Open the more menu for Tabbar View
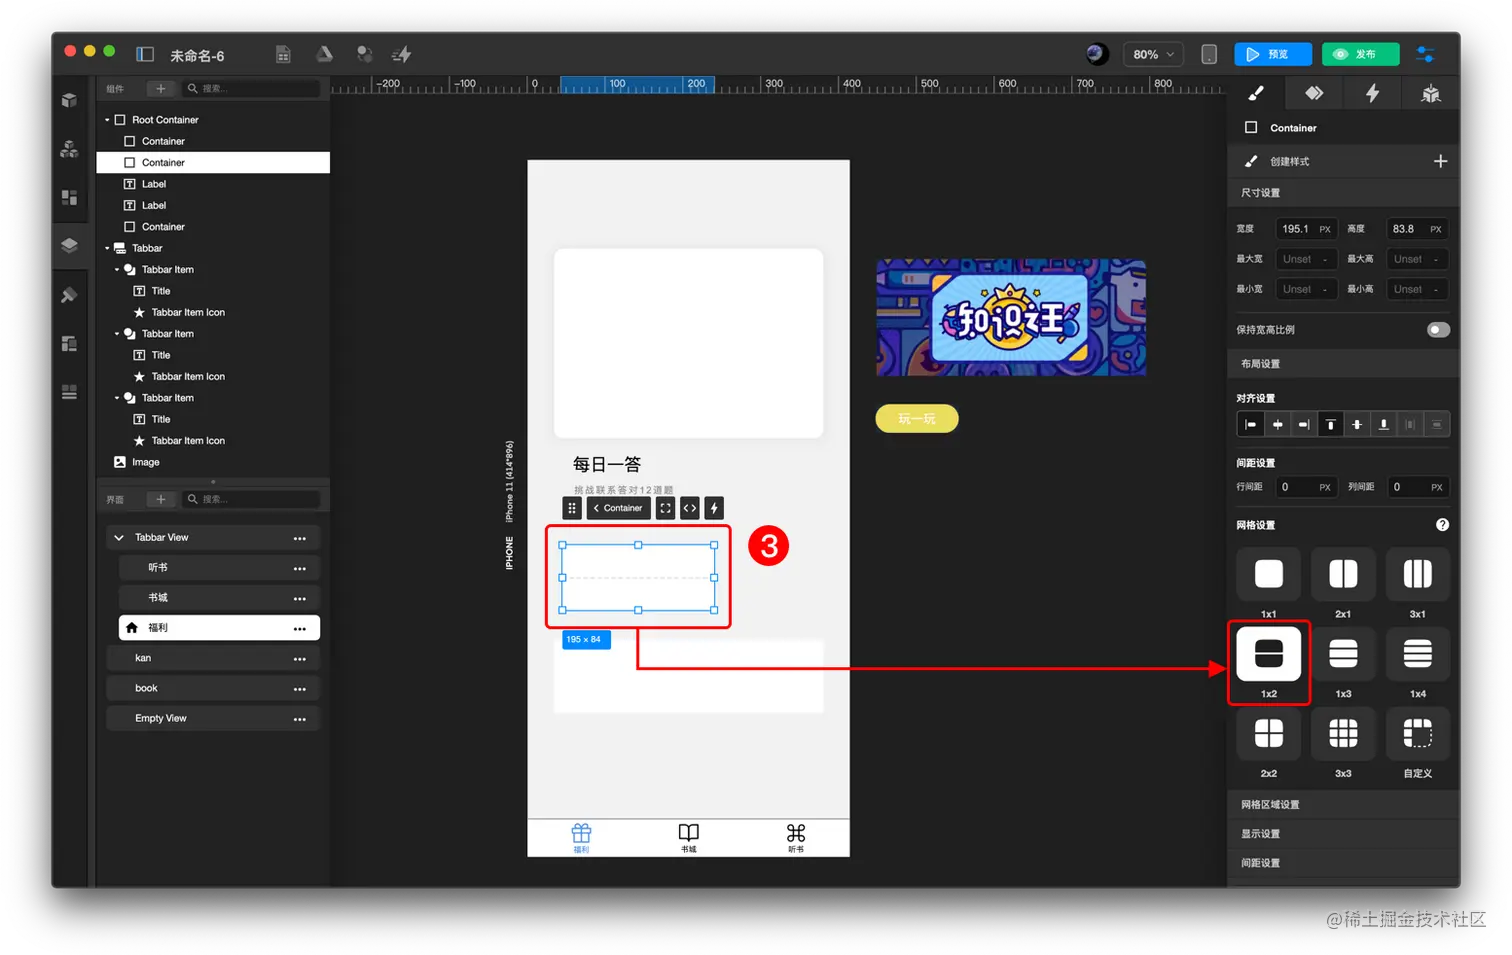Screen dimensions: 1512x955 coord(300,538)
